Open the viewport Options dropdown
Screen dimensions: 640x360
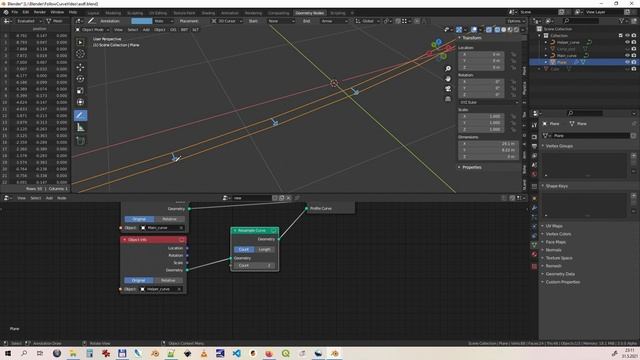516,21
